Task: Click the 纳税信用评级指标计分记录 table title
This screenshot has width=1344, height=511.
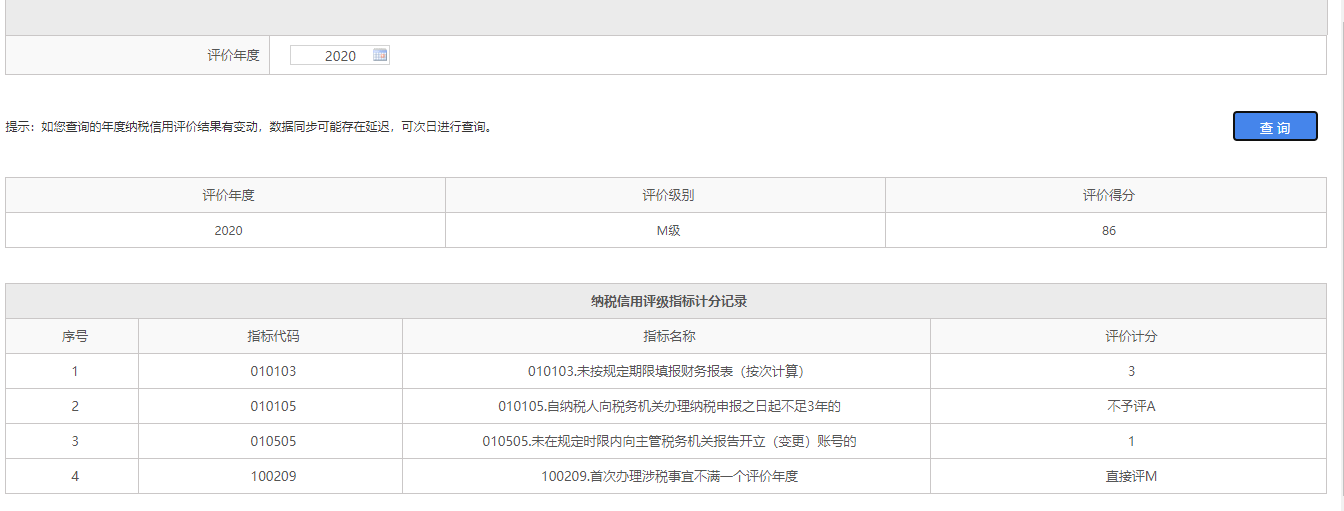Action: 668,301
